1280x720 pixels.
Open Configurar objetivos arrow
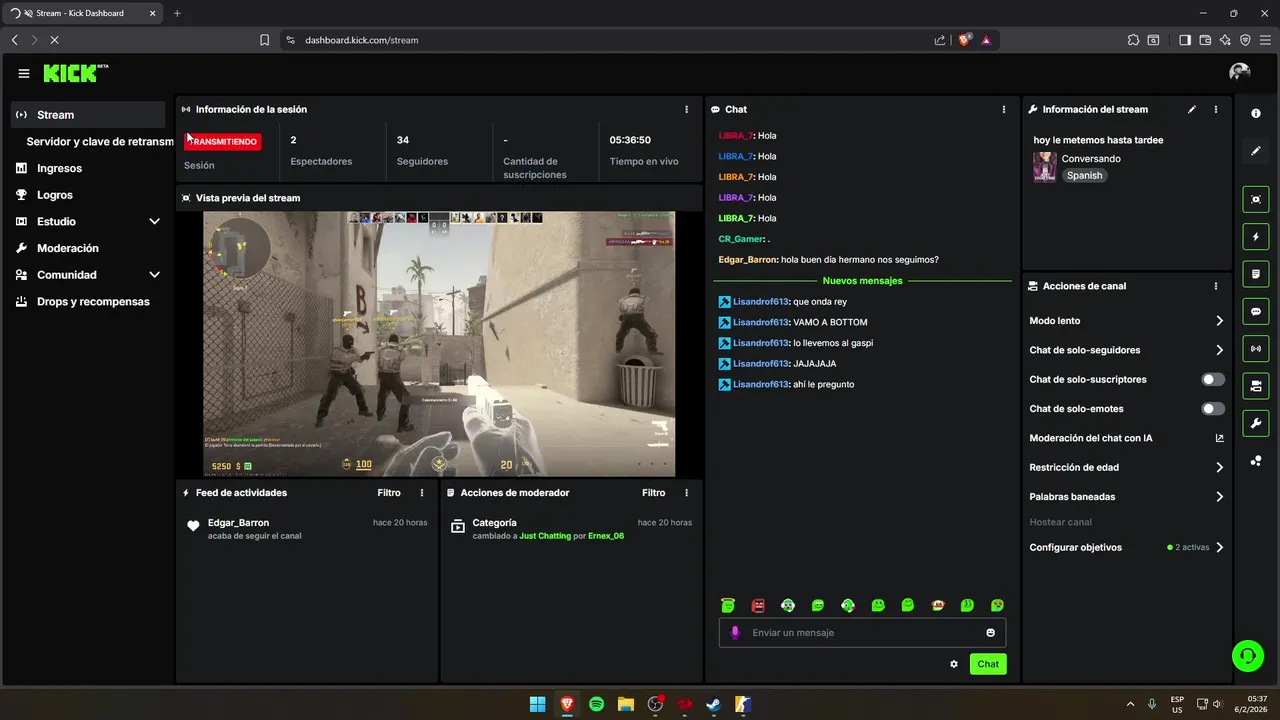(1219, 548)
